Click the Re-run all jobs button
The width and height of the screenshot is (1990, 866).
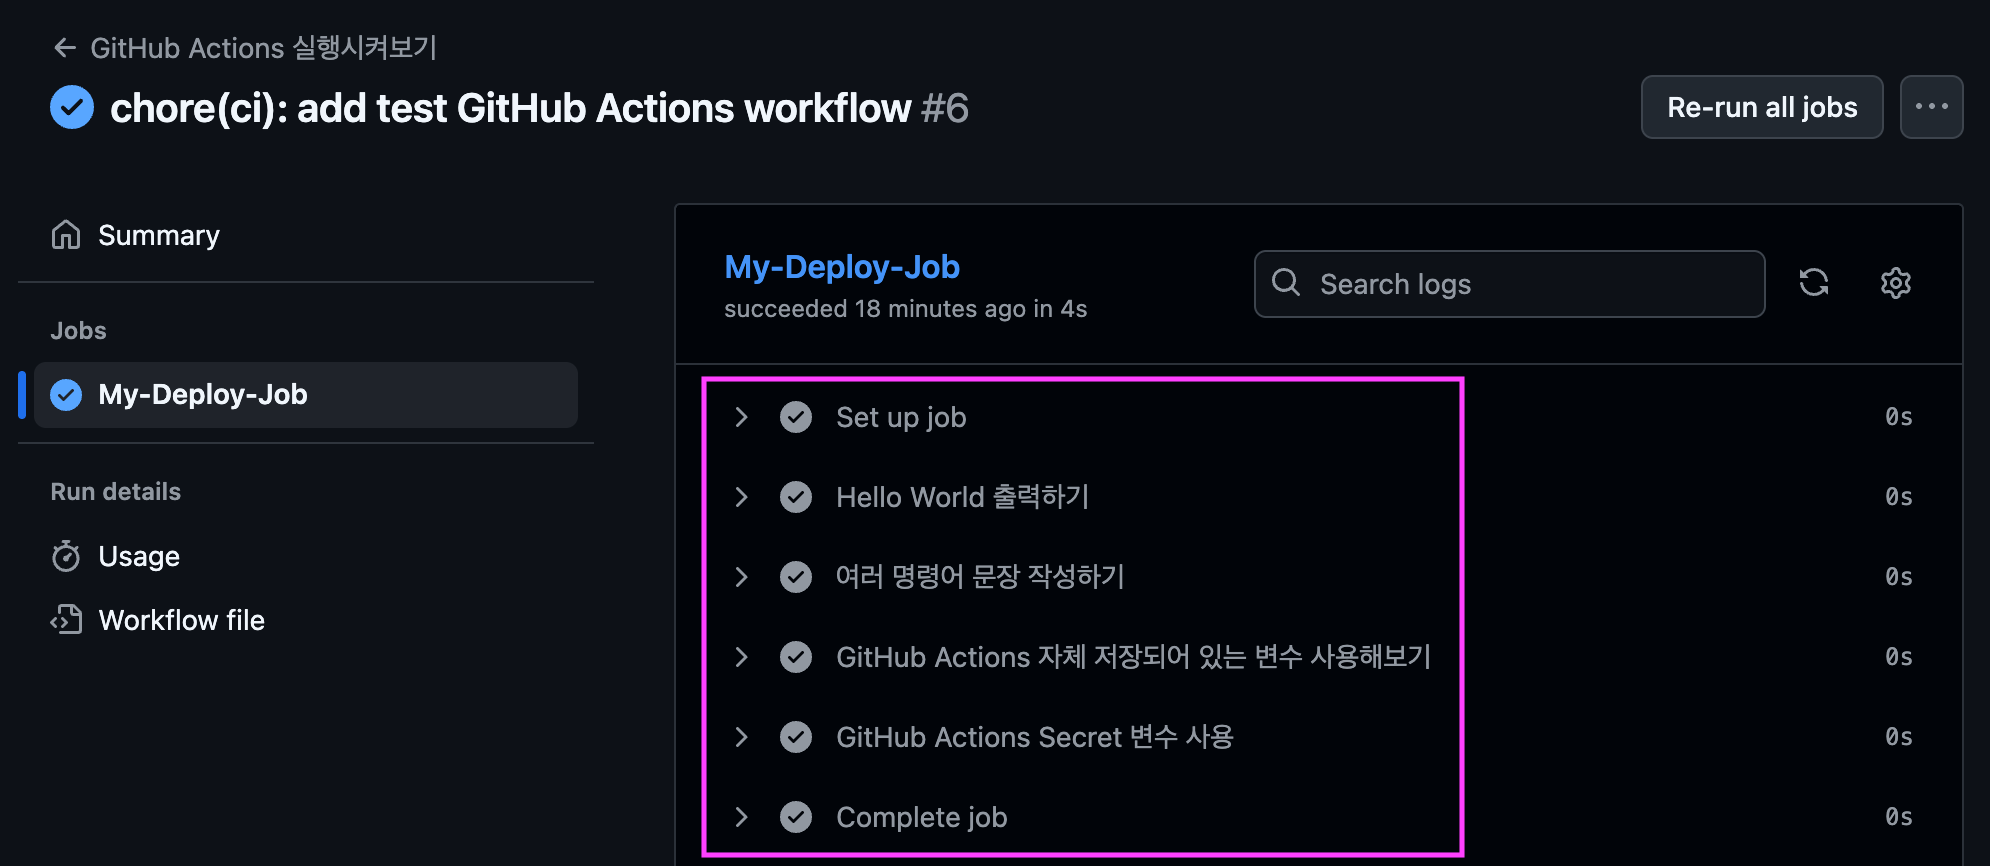1761,107
